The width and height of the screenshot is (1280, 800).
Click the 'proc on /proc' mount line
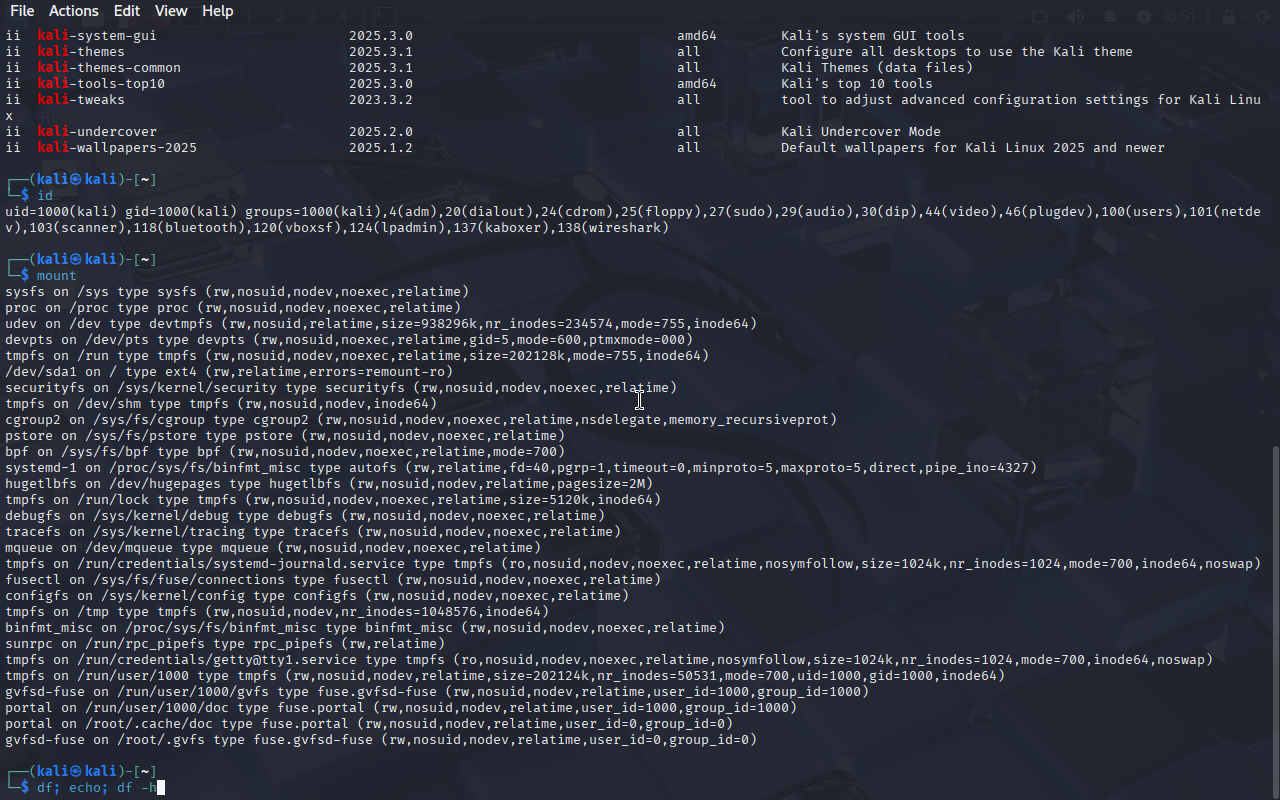tap(233, 308)
